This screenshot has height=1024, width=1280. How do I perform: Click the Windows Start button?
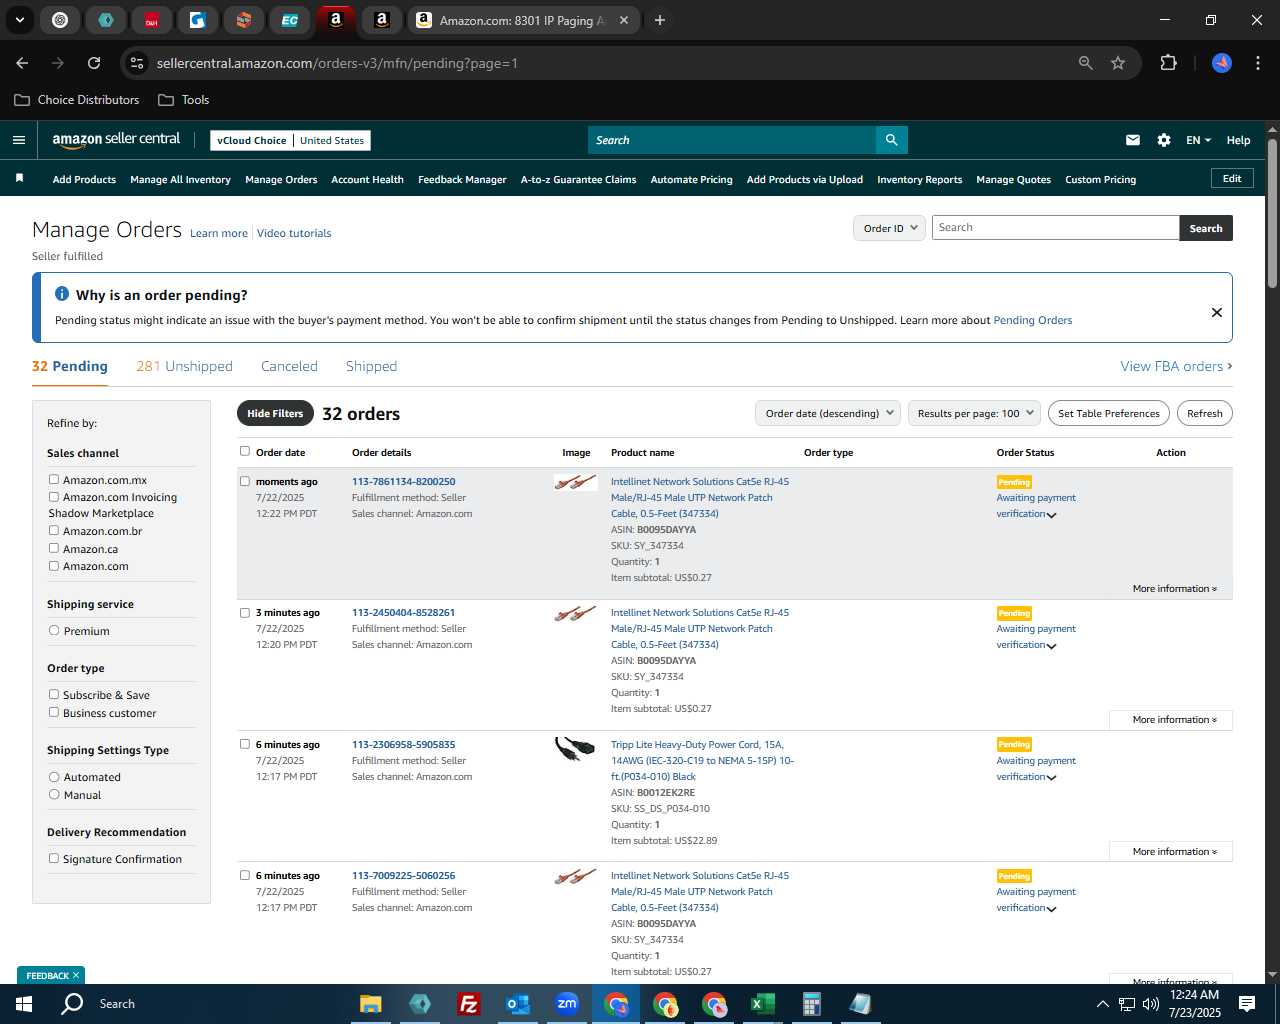tap(24, 1004)
